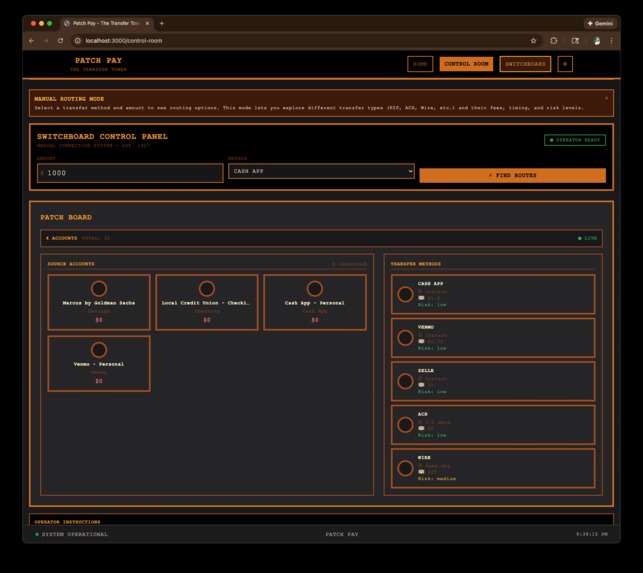The height and width of the screenshot is (573, 643).
Task: Click the Wire timing clock icon
Action: [420, 466]
